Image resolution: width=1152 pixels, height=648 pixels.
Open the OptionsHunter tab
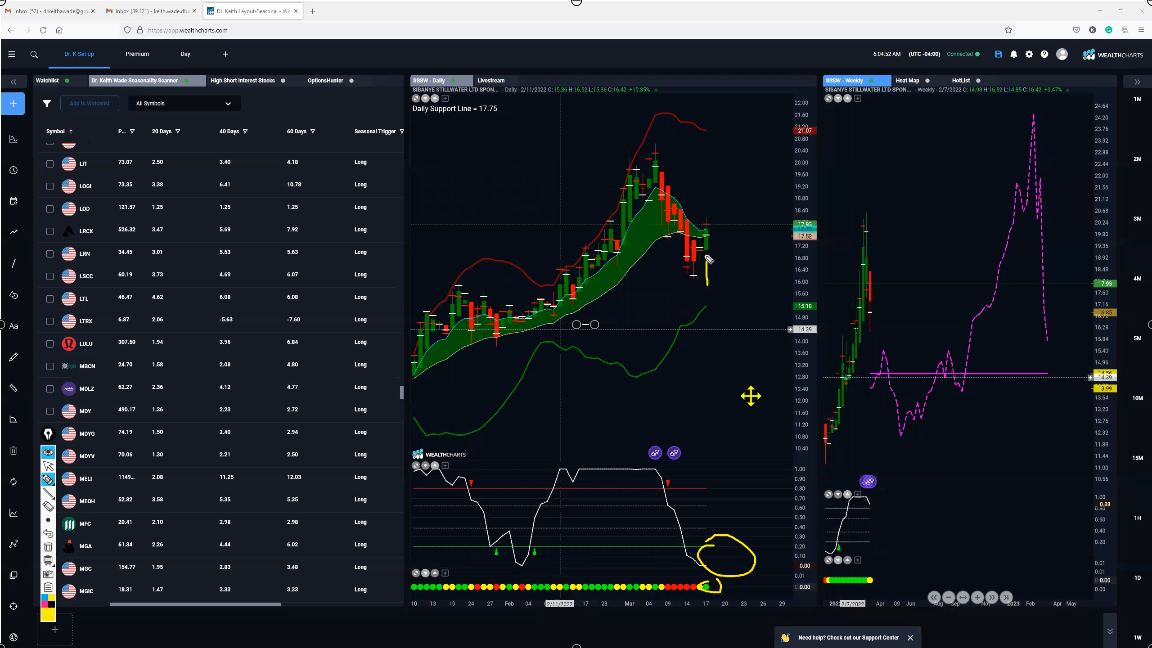[x=325, y=81]
